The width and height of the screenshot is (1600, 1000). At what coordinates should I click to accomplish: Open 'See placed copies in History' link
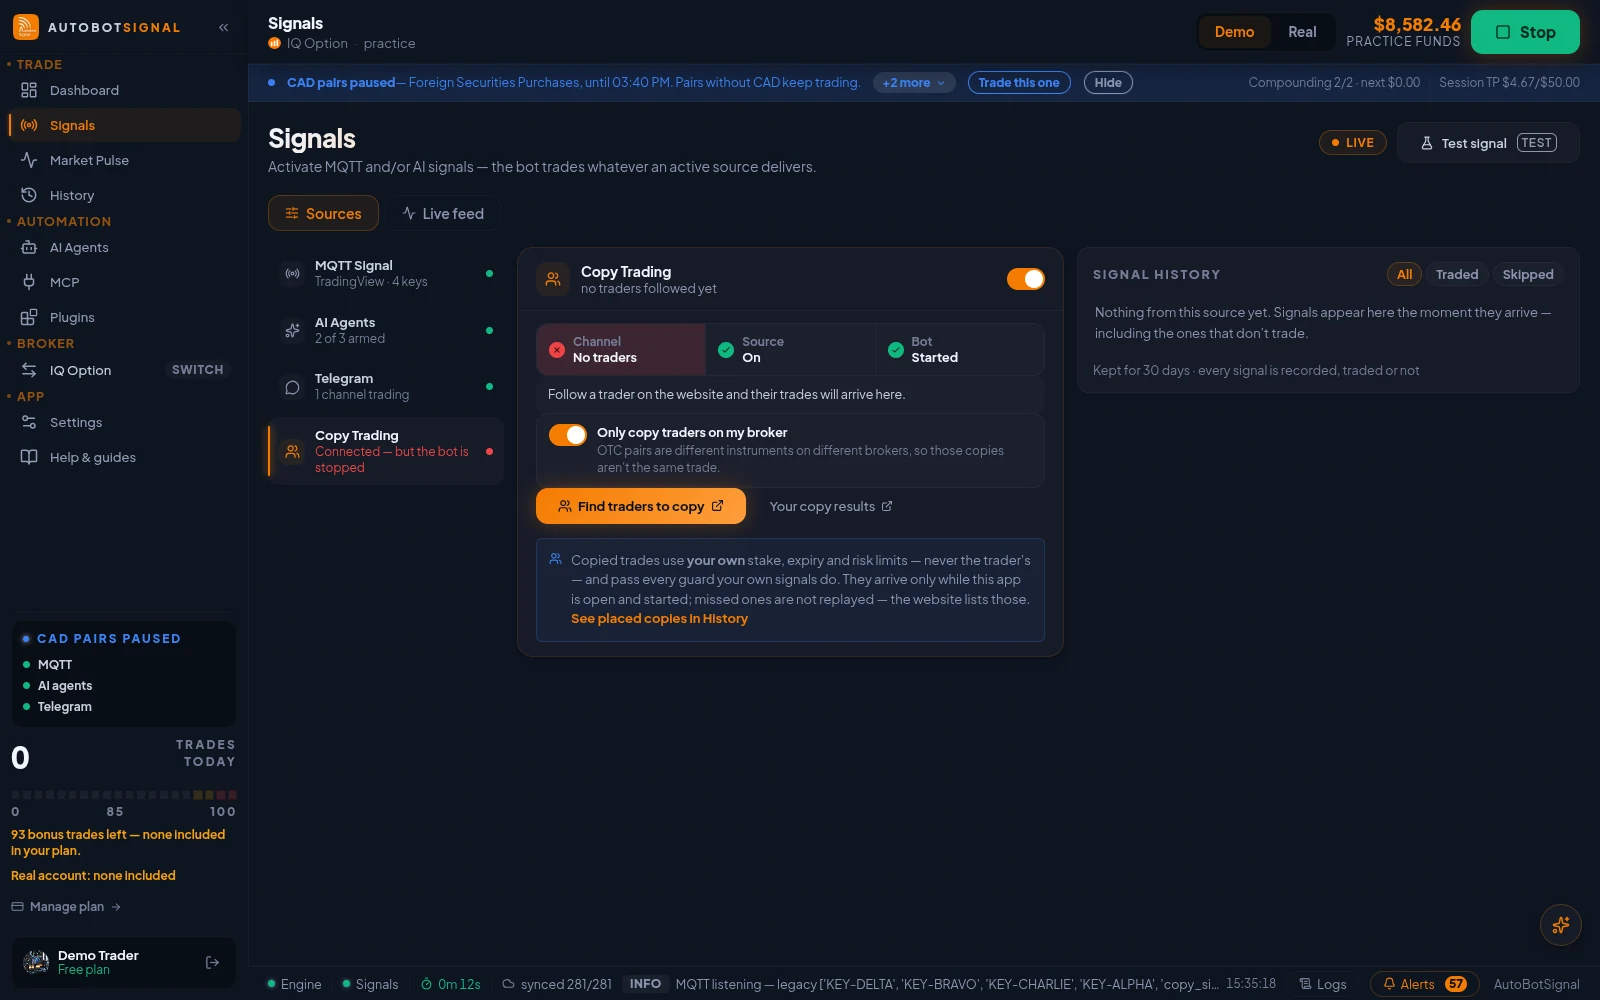[x=659, y=619]
